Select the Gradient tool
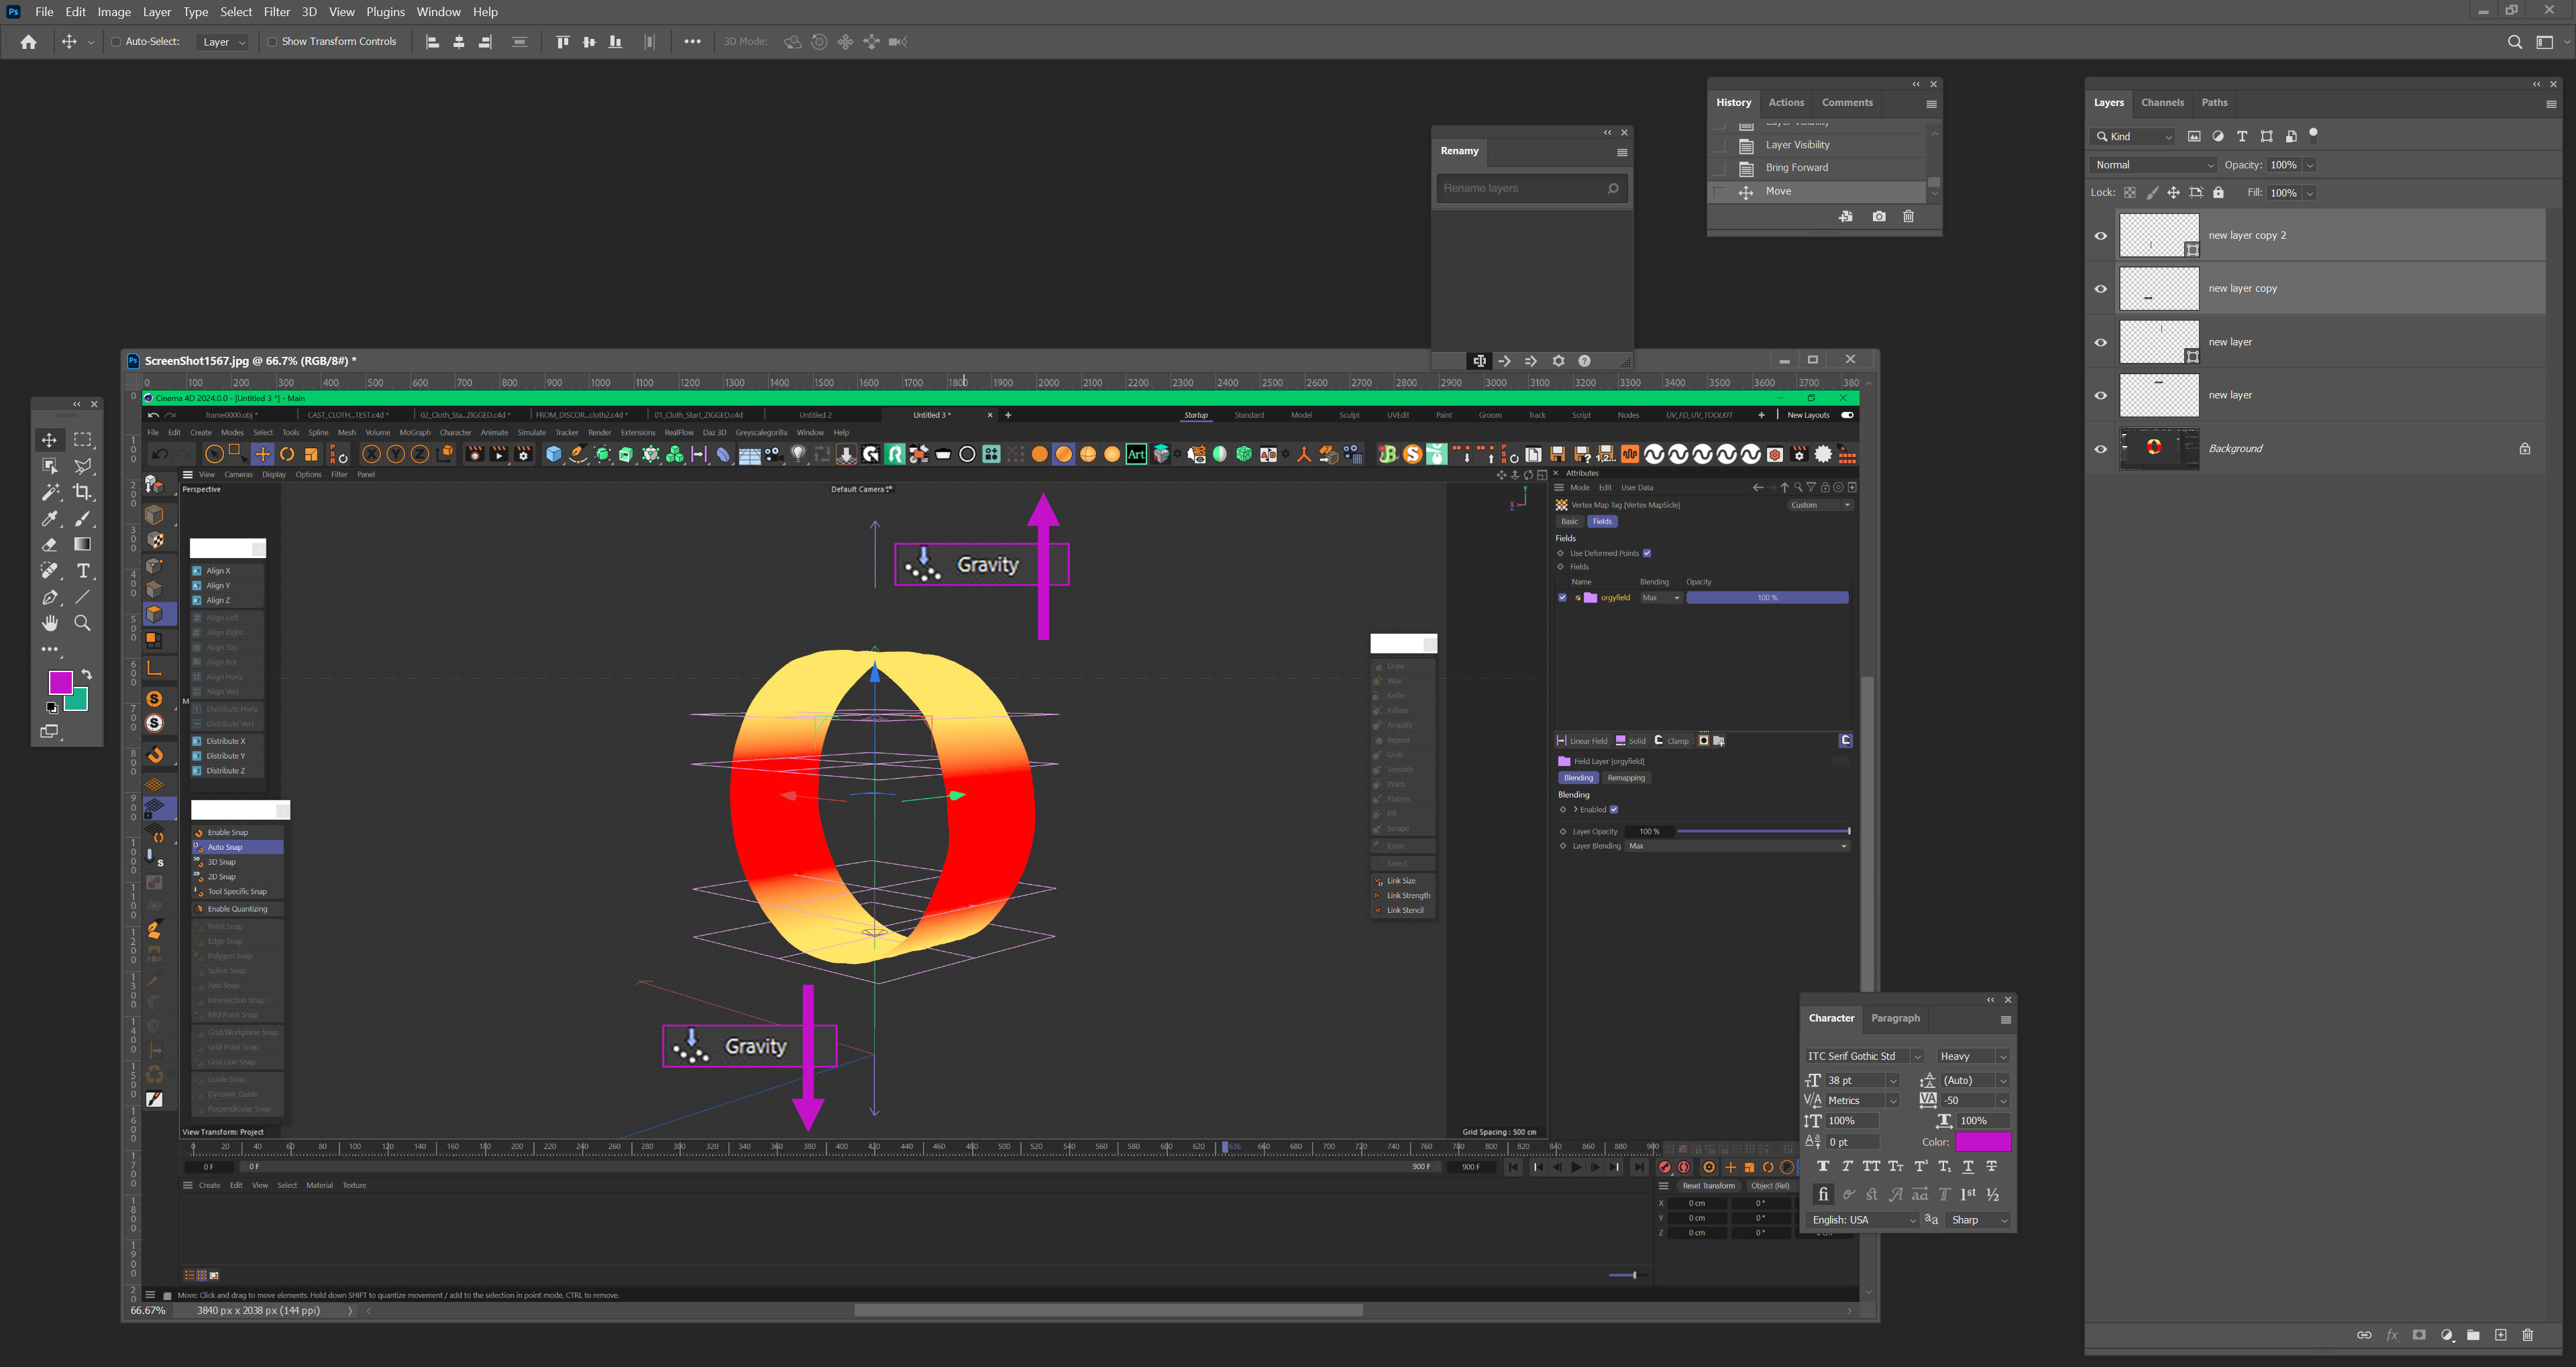The width and height of the screenshot is (2576, 1367). click(x=83, y=545)
